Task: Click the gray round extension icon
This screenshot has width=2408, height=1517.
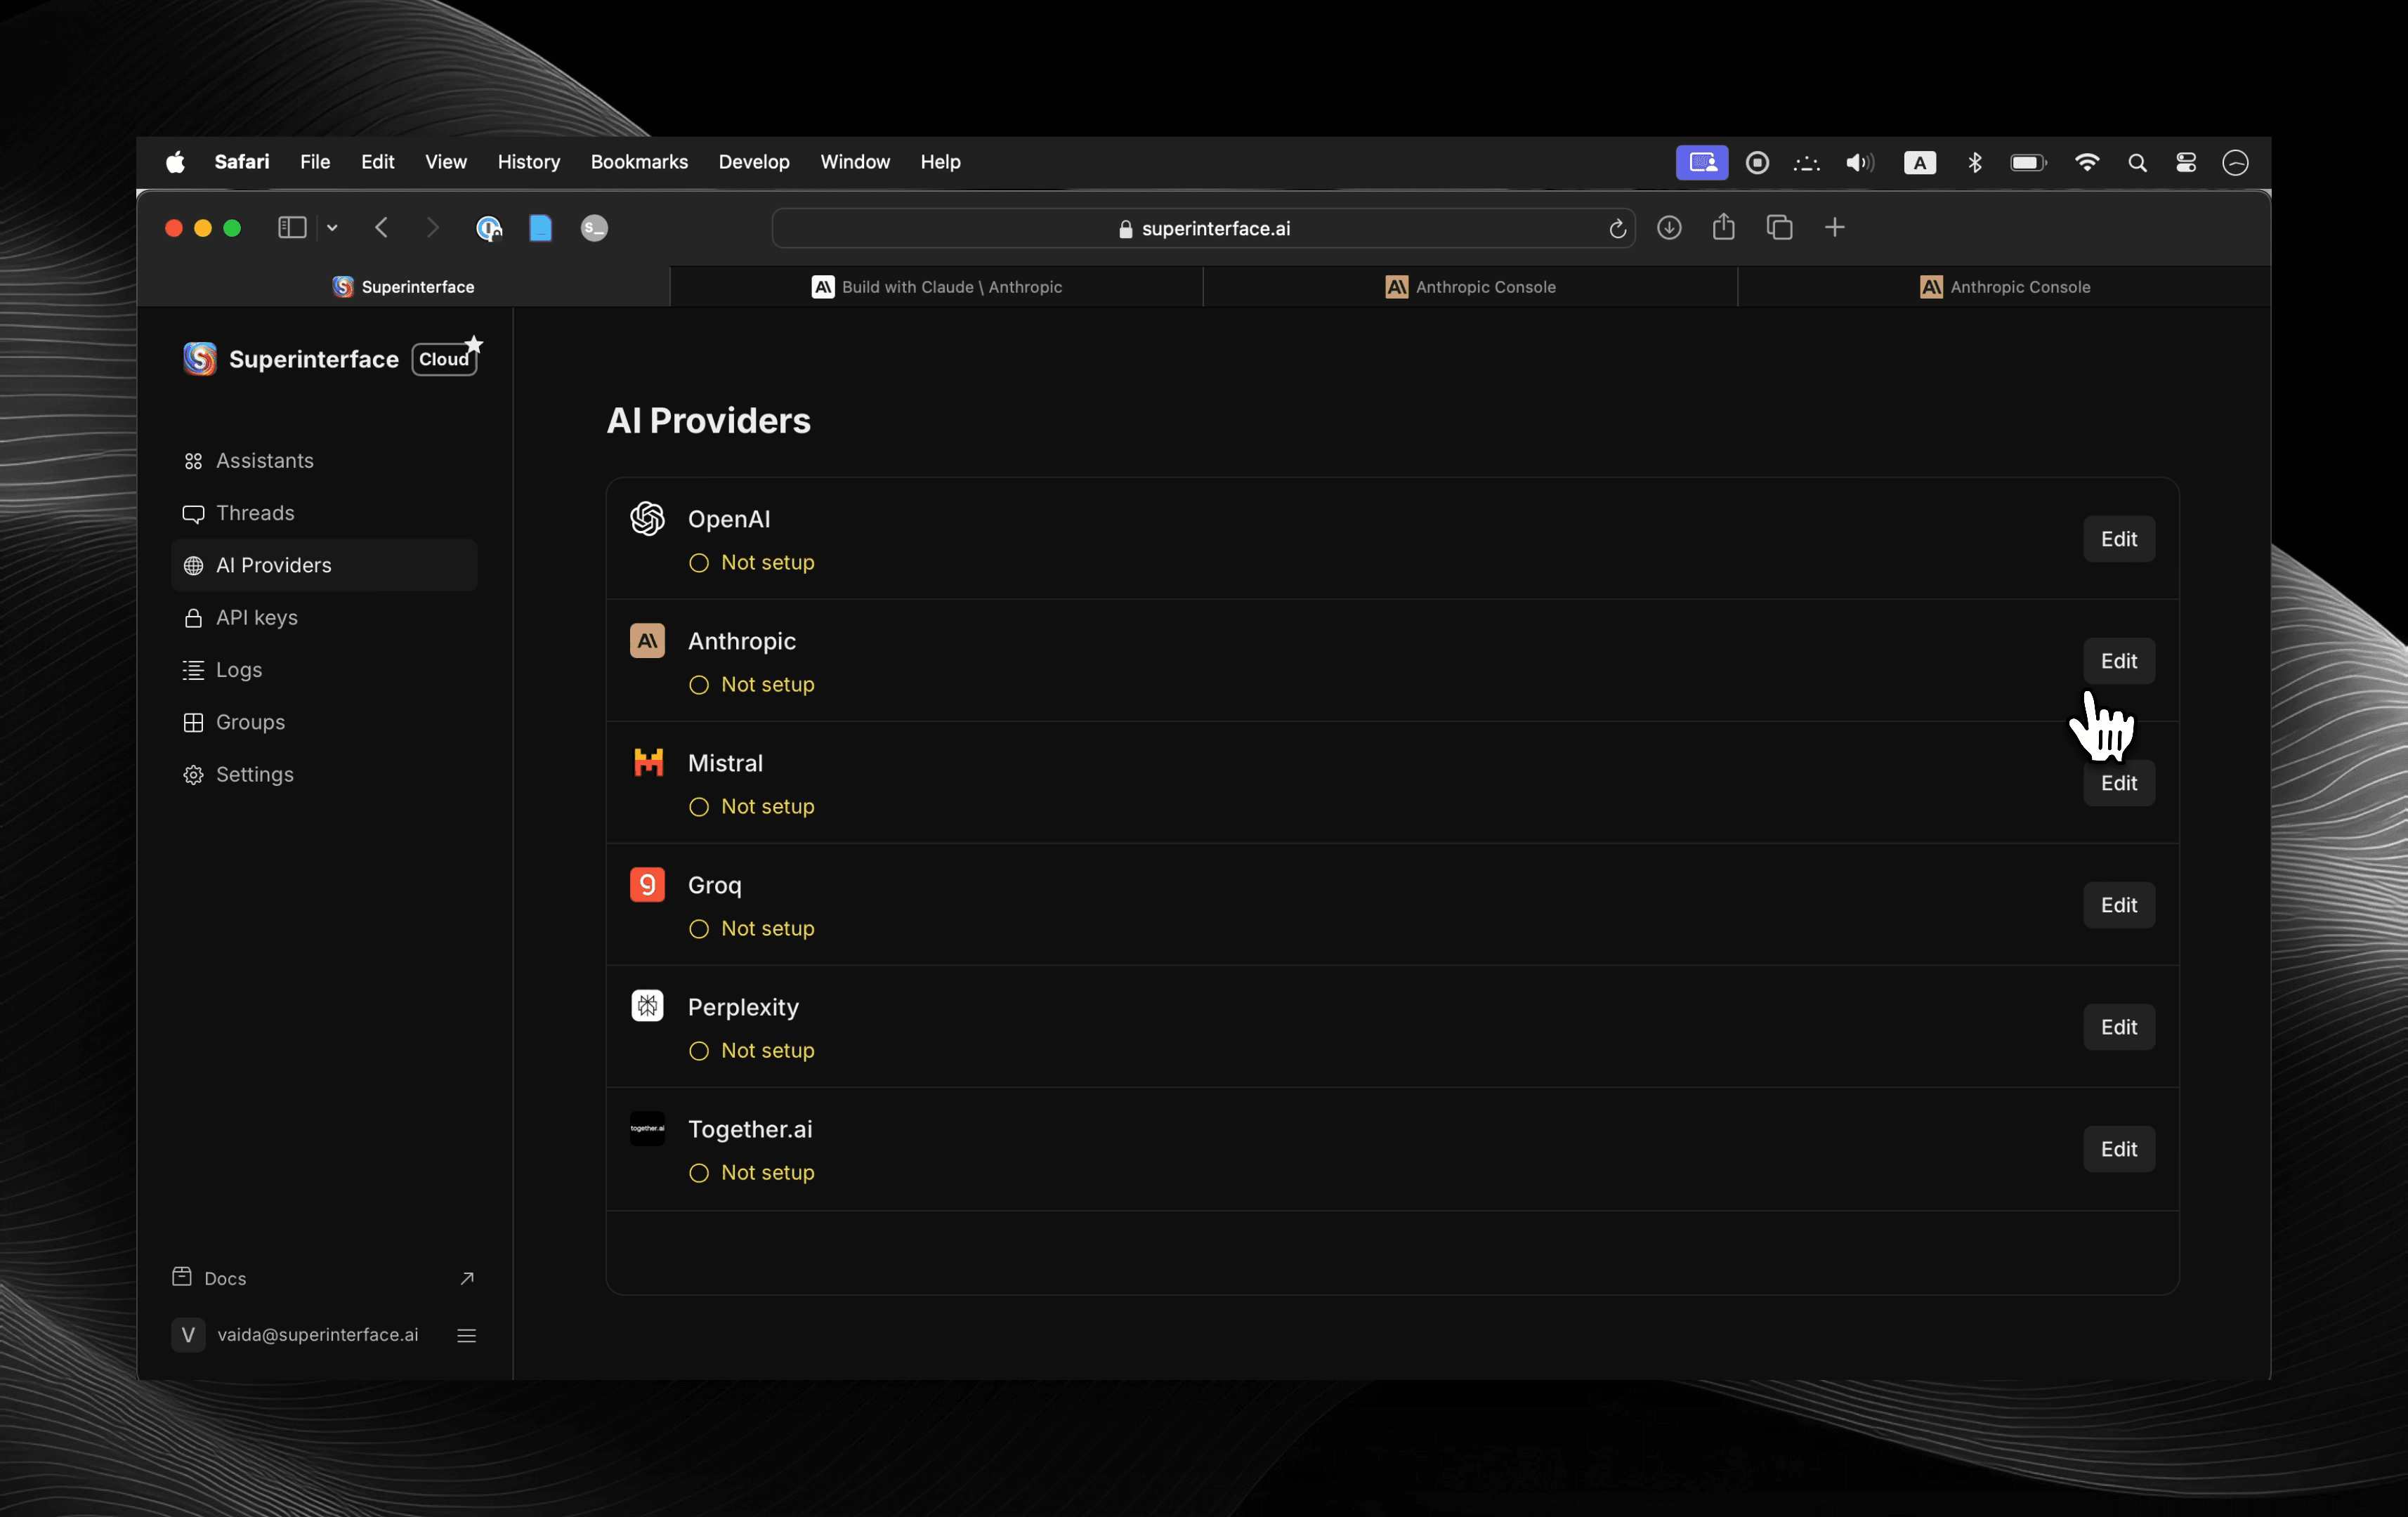Action: click(x=594, y=228)
